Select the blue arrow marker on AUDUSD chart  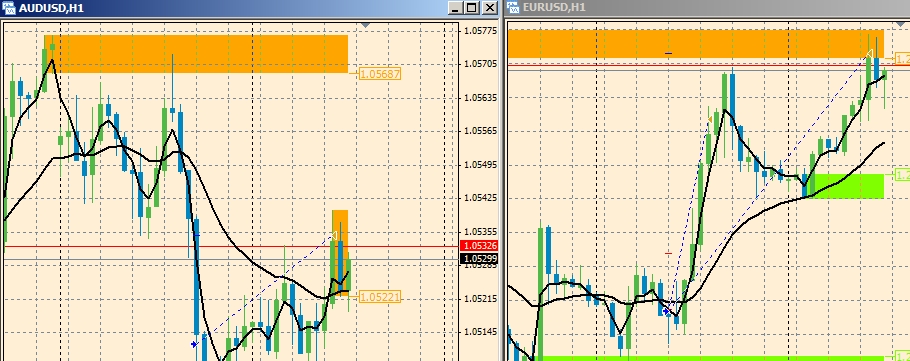(194, 345)
